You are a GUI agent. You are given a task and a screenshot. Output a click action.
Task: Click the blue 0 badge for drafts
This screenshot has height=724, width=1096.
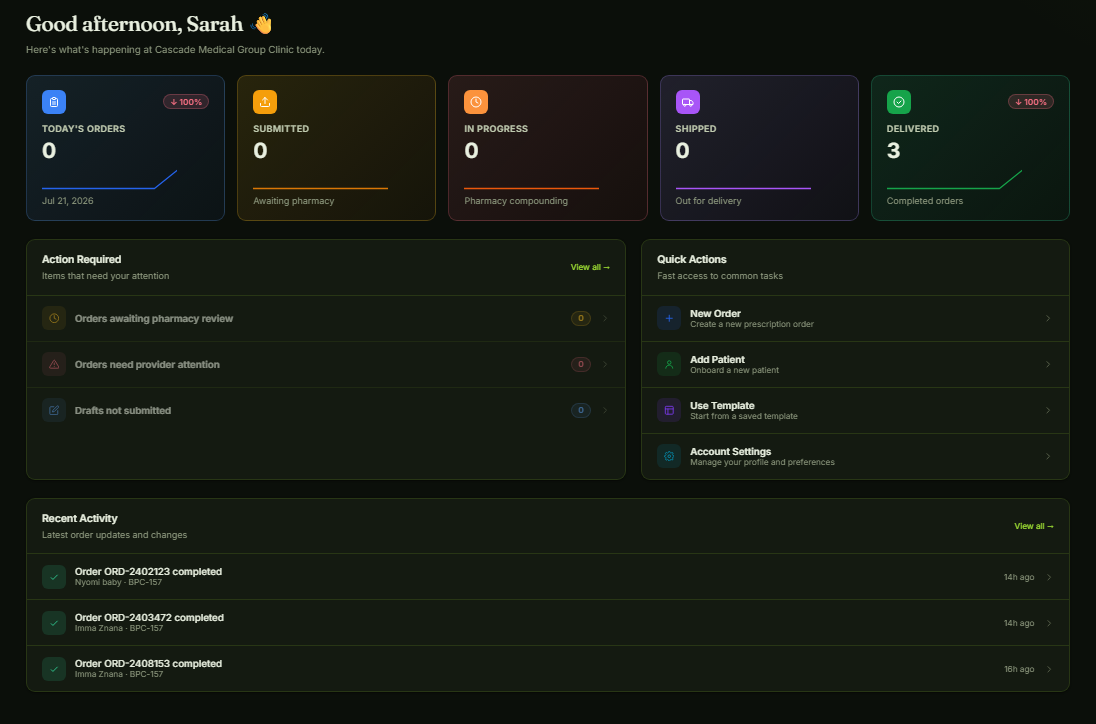581,410
